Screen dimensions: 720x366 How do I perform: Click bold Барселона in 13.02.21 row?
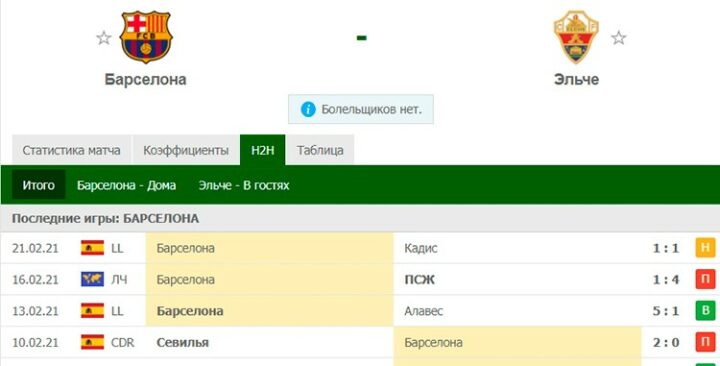pos(190,311)
